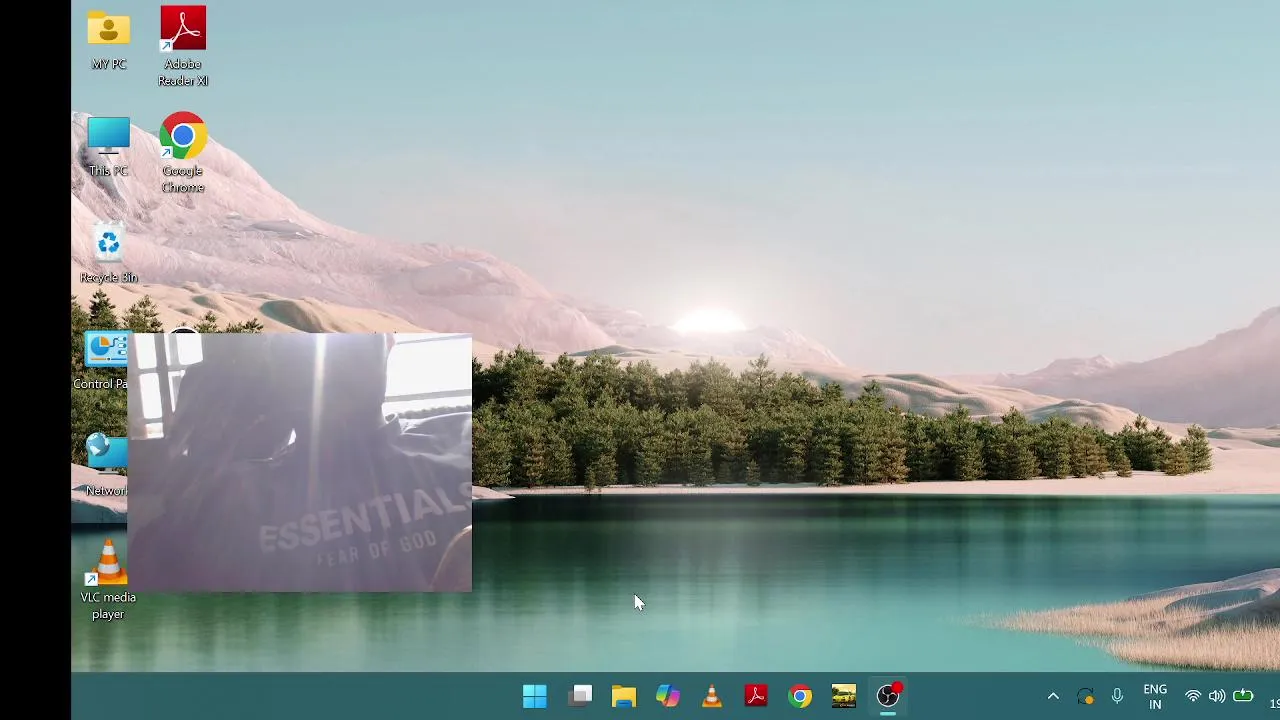Open VLC from the taskbar

[712, 696]
